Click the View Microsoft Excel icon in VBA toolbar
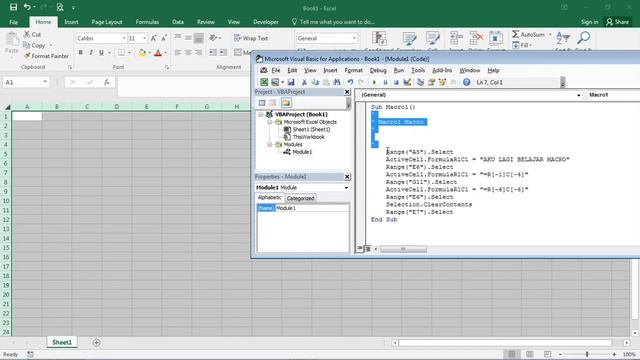Image resolution: width=640 pixels, height=360 pixels. 264,82
